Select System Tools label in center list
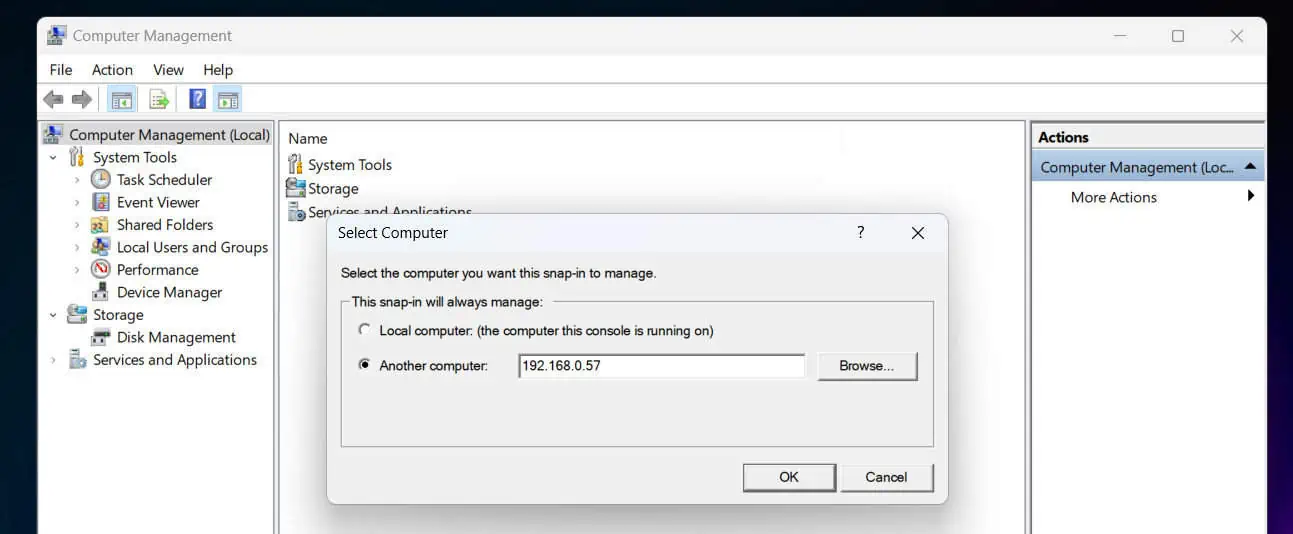 coord(350,165)
